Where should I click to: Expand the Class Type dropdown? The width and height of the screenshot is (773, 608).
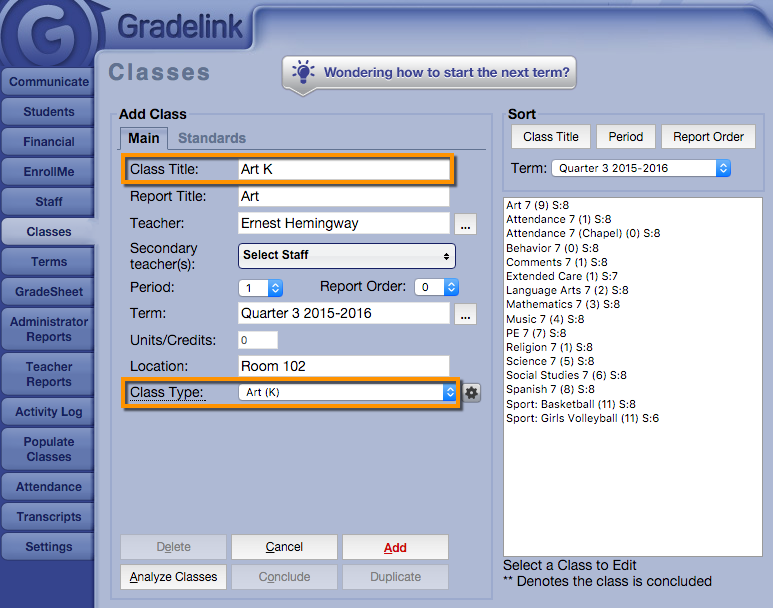[348, 393]
